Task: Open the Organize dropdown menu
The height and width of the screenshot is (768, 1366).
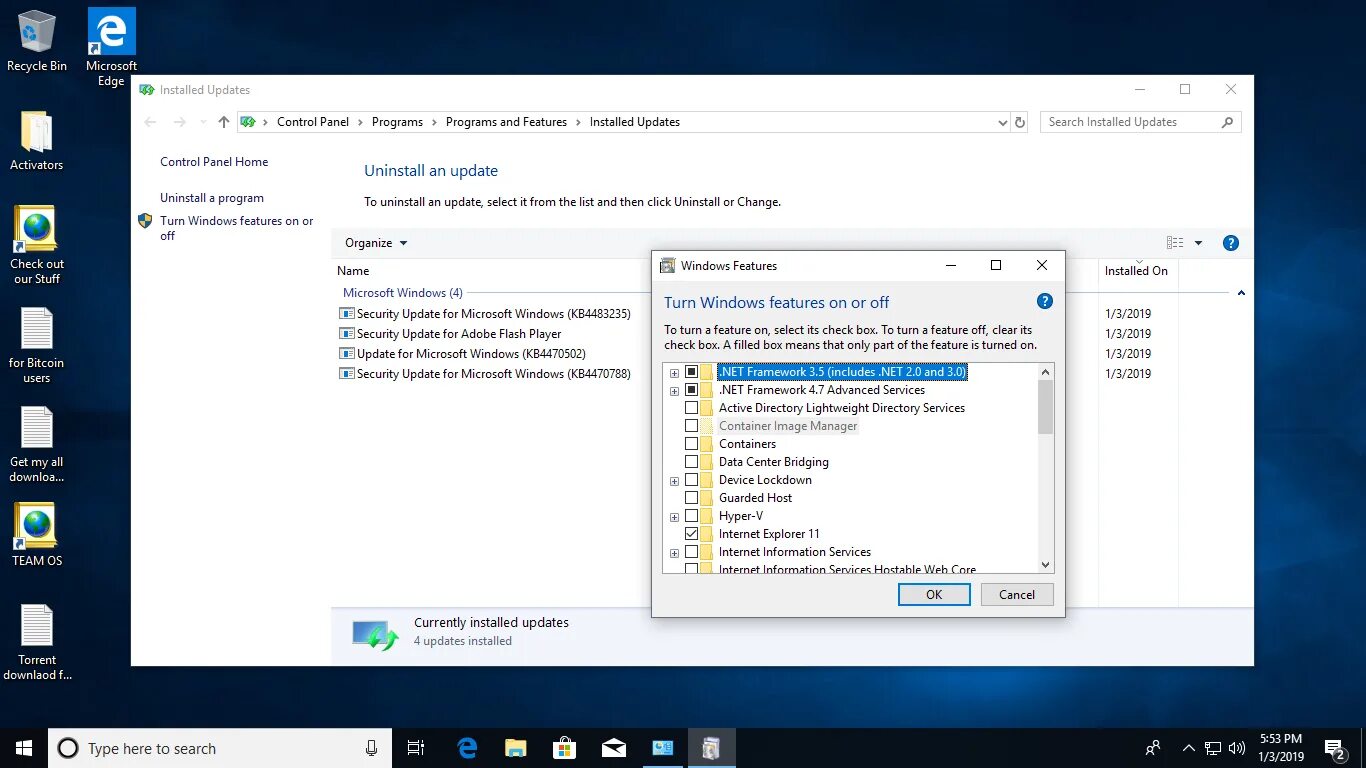Action: coord(376,243)
